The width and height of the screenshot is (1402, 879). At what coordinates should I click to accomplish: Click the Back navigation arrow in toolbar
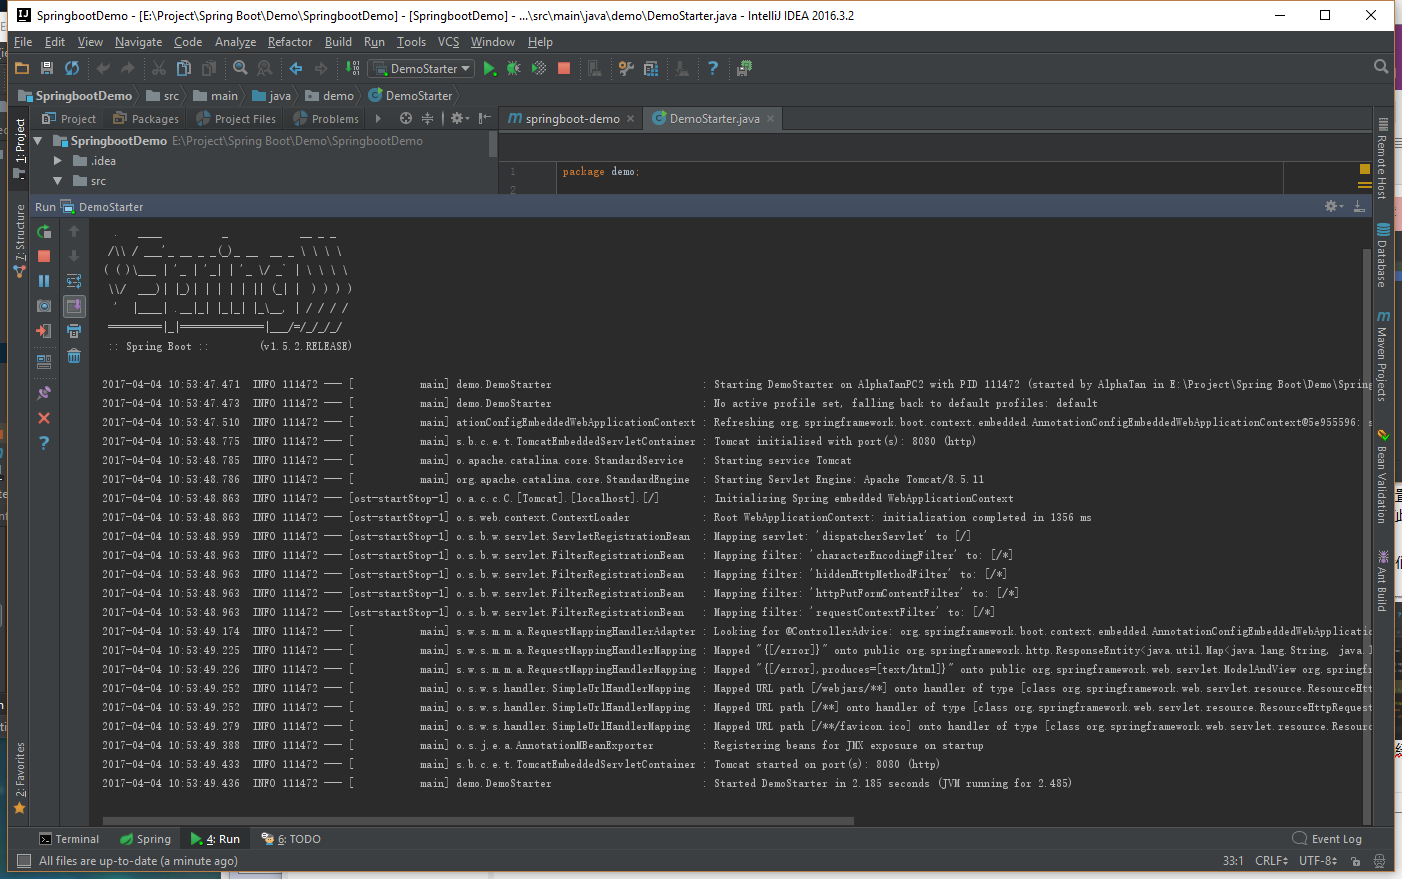coord(296,68)
